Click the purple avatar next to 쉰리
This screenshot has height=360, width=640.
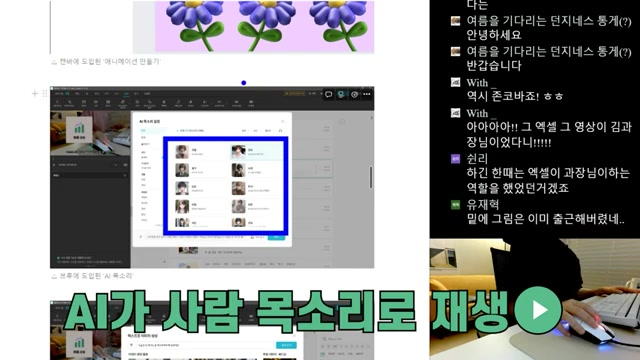click(456, 159)
